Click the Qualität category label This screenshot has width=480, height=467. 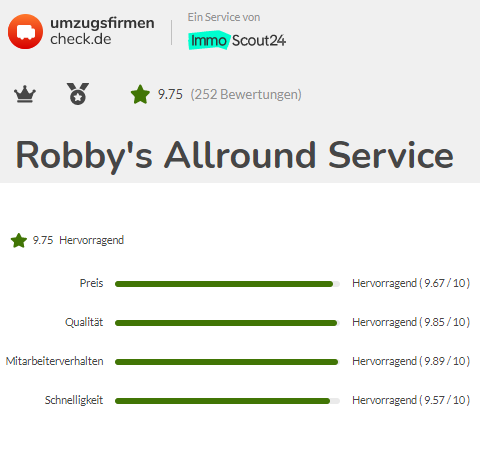pos(84,322)
